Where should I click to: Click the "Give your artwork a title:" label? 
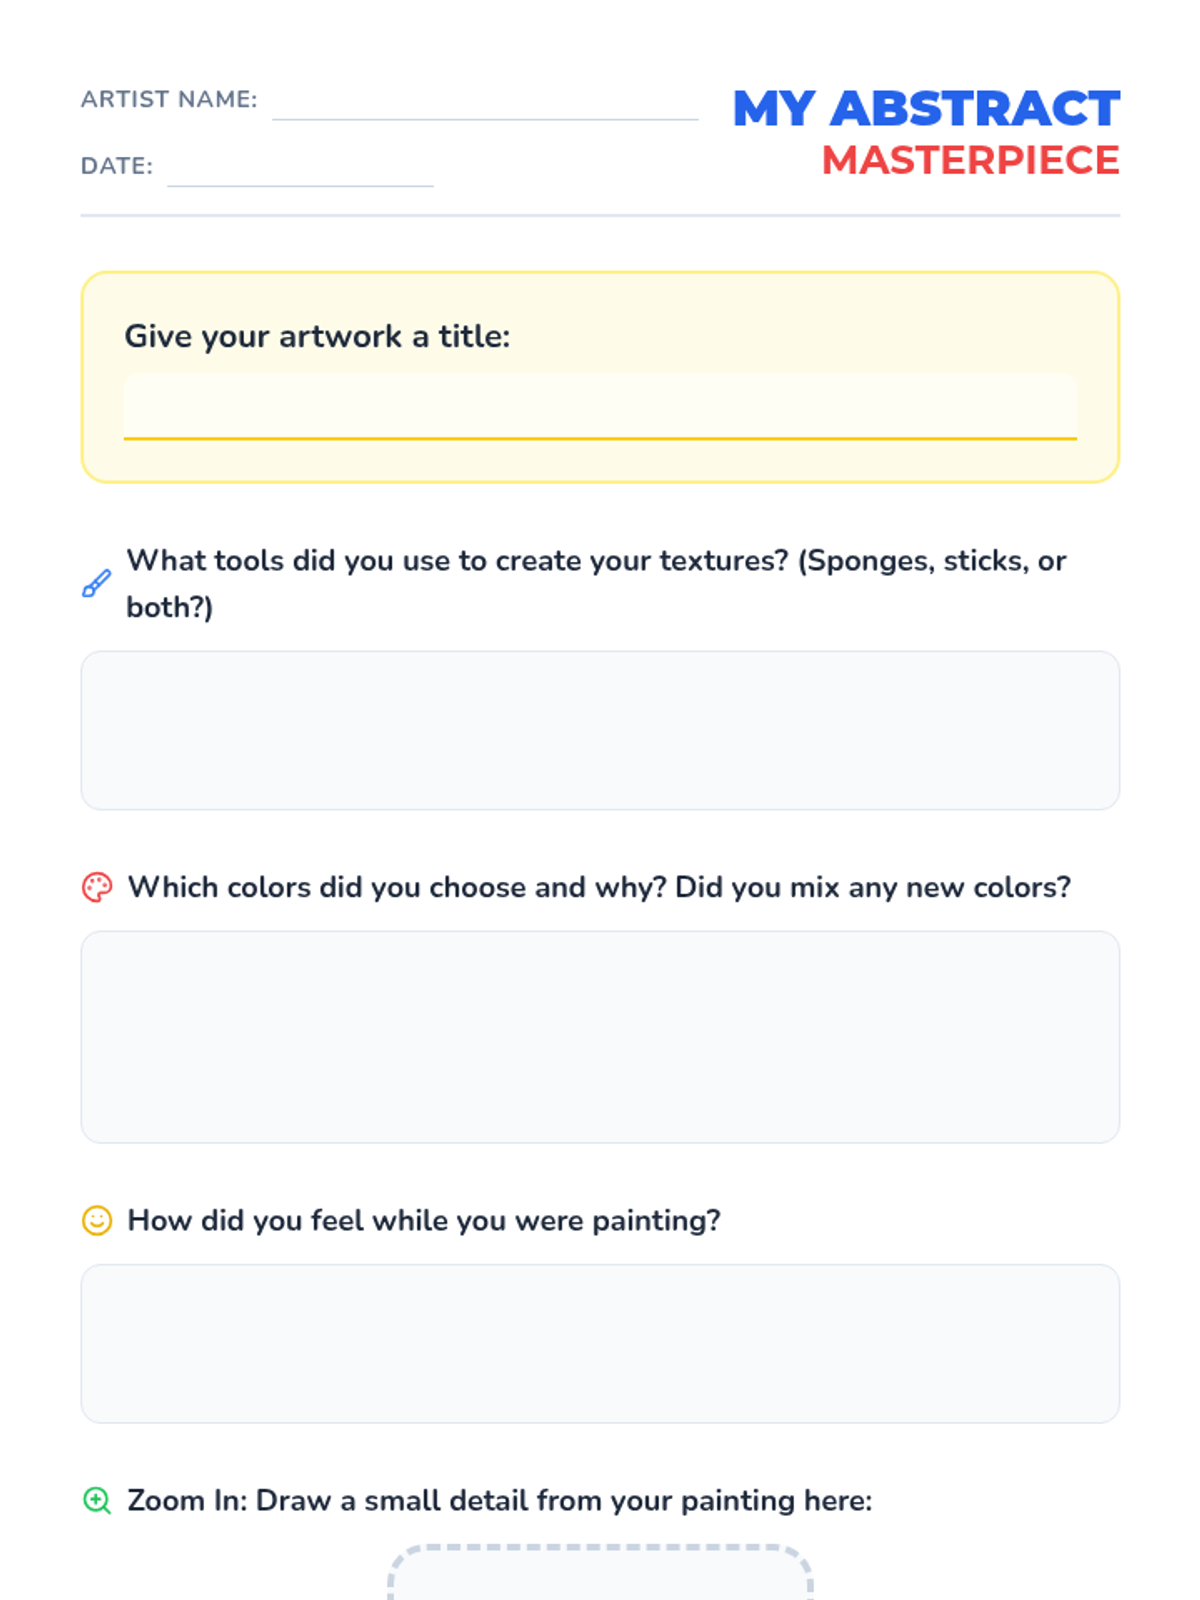pyautogui.click(x=317, y=336)
